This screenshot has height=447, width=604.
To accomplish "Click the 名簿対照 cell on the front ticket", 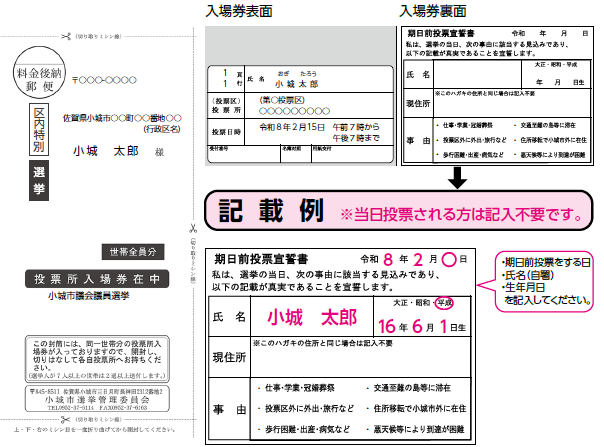I will click(296, 154).
